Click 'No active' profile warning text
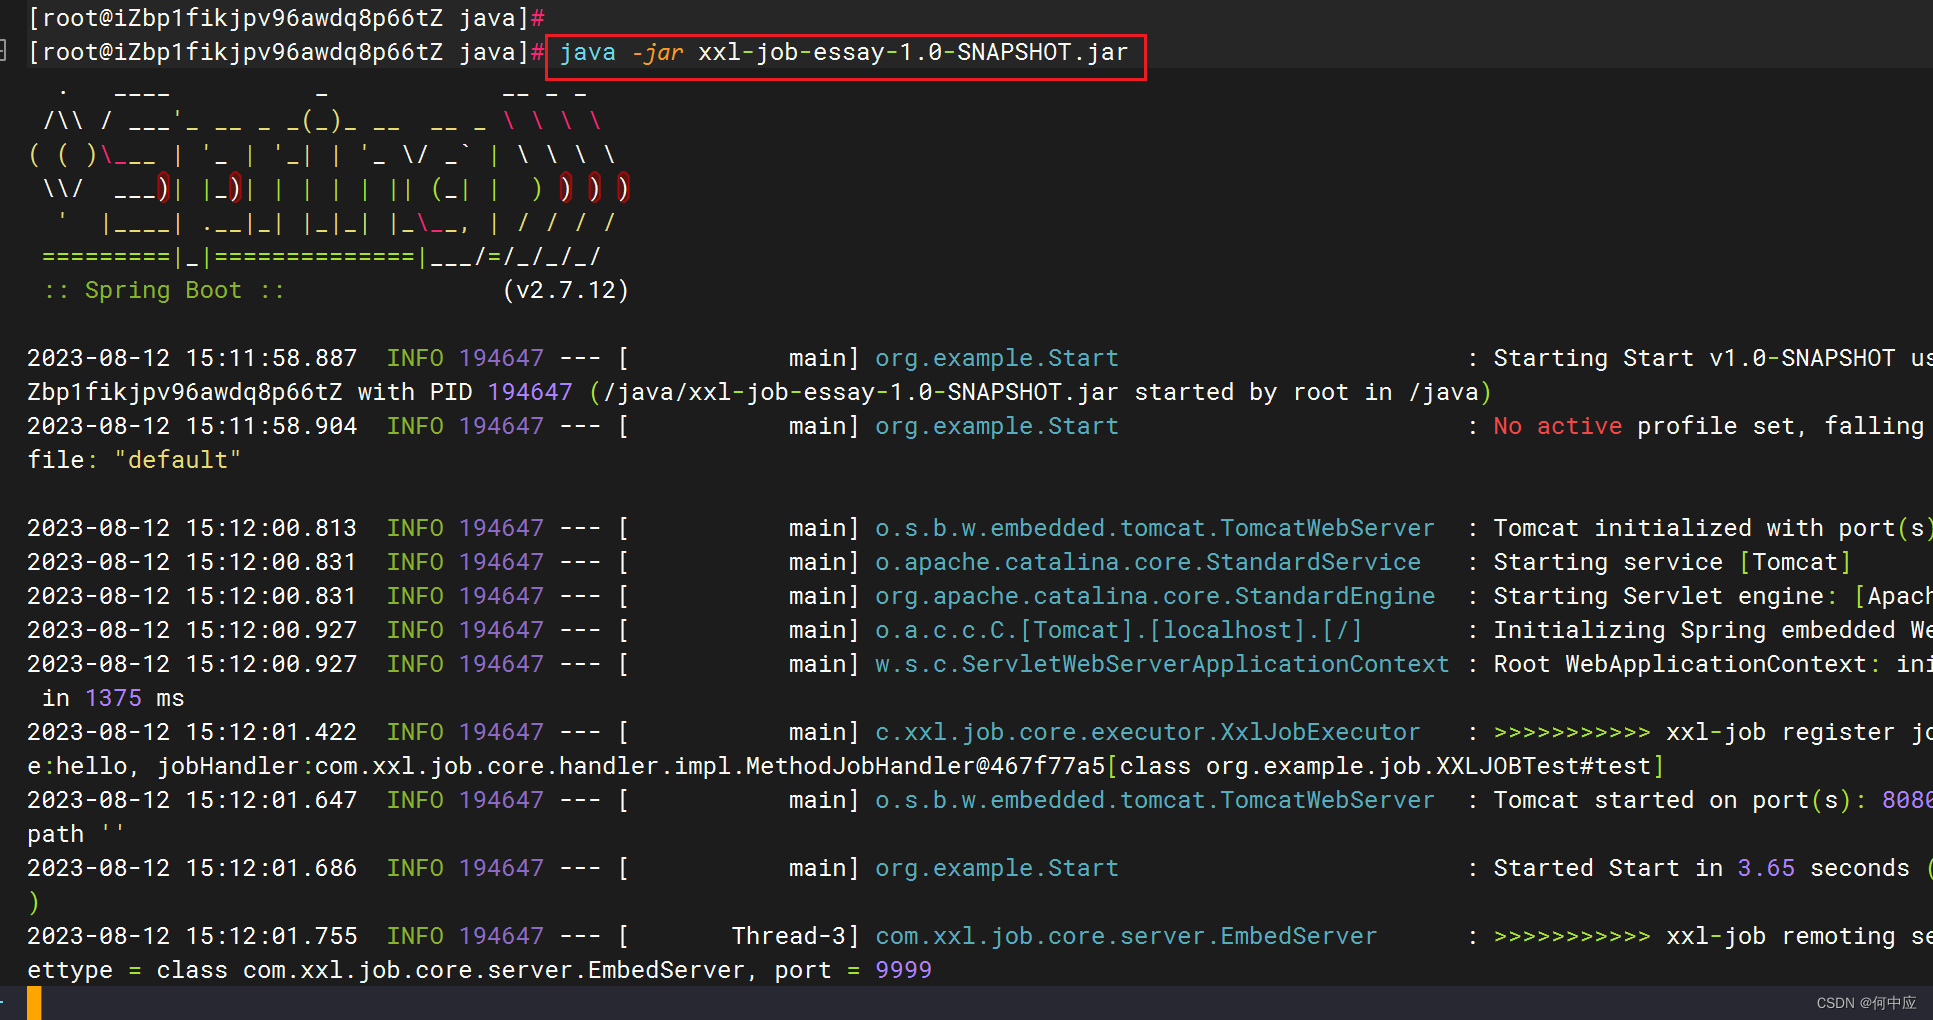Viewport: 1933px width, 1020px height. [1558, 426]
